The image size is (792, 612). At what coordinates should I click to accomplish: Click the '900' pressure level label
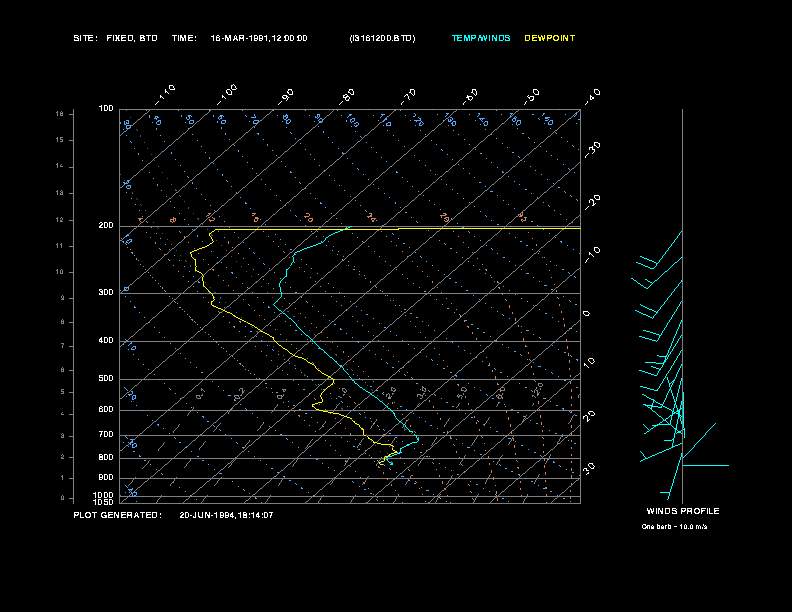(106, 477)
